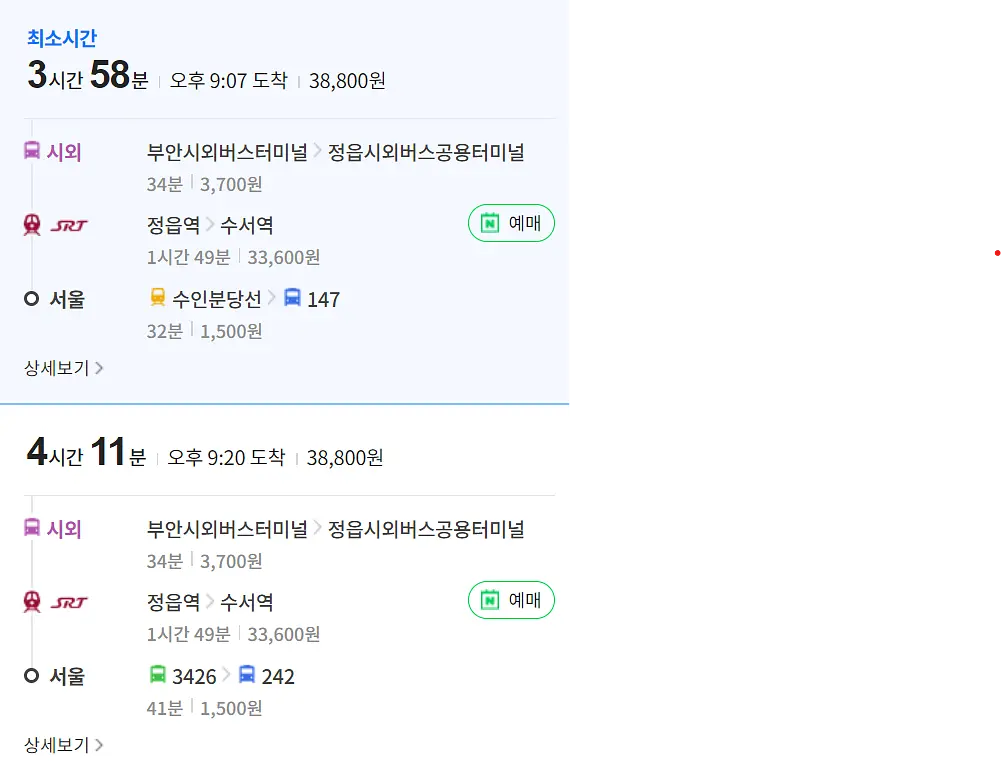Click the green bus icon next to 3426
The width and height of the screenshot is (1002, 775).
pyautogui.click(x=157, y=674)
